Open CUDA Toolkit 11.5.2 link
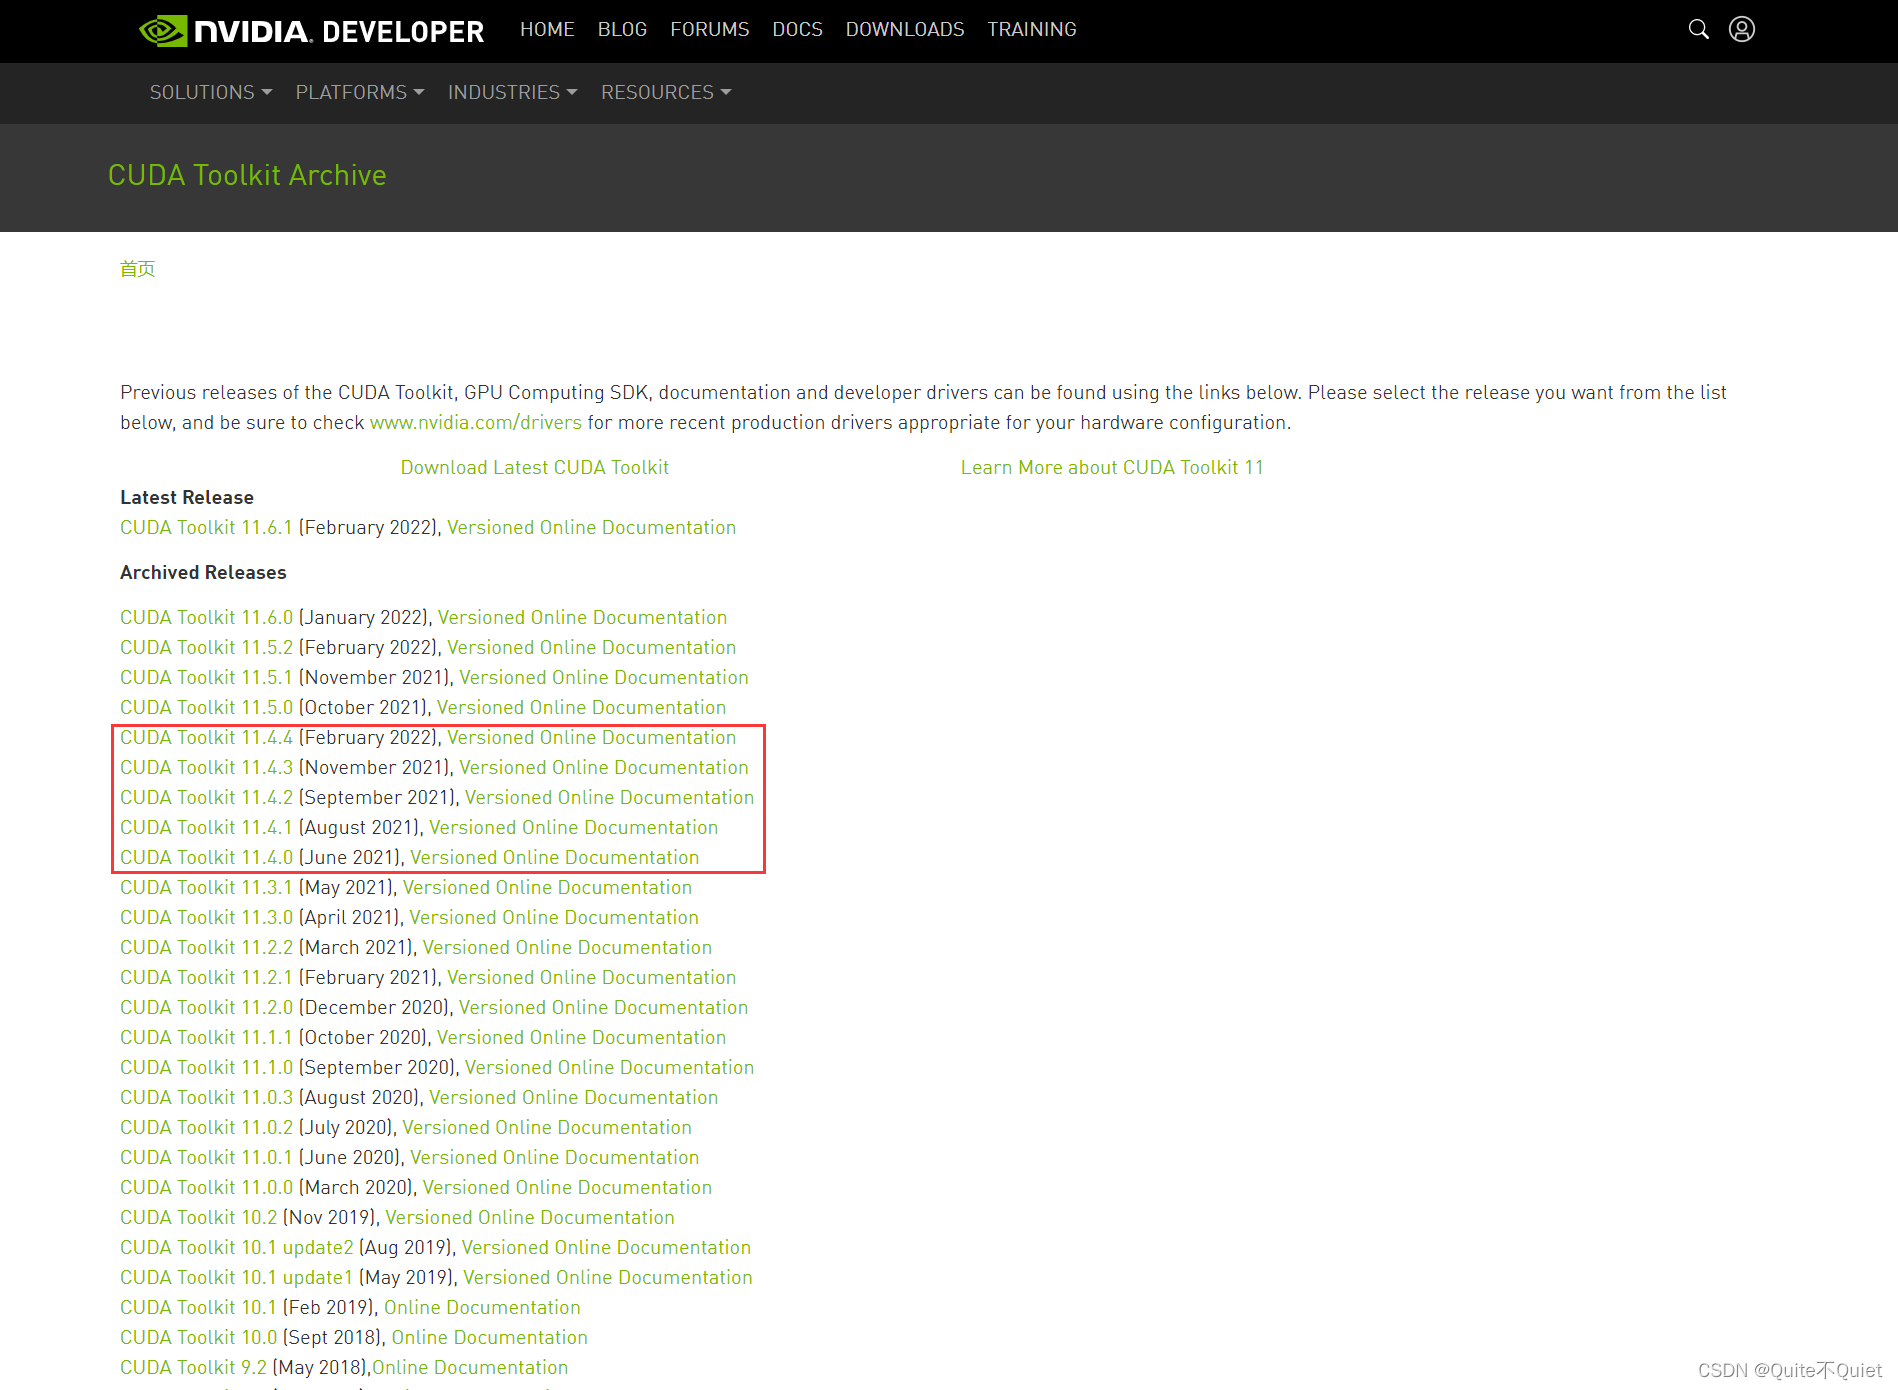 pos(206,648)
